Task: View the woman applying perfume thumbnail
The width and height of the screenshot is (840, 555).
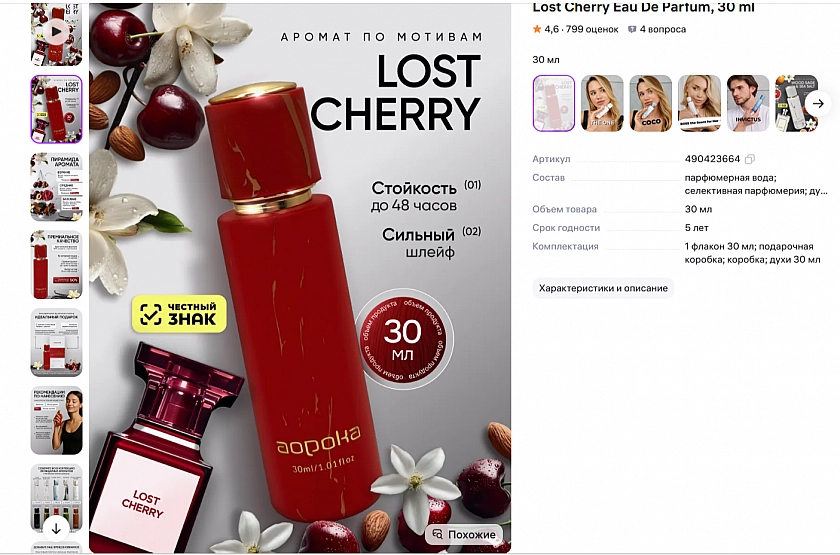Action: (x=56, y=421)
